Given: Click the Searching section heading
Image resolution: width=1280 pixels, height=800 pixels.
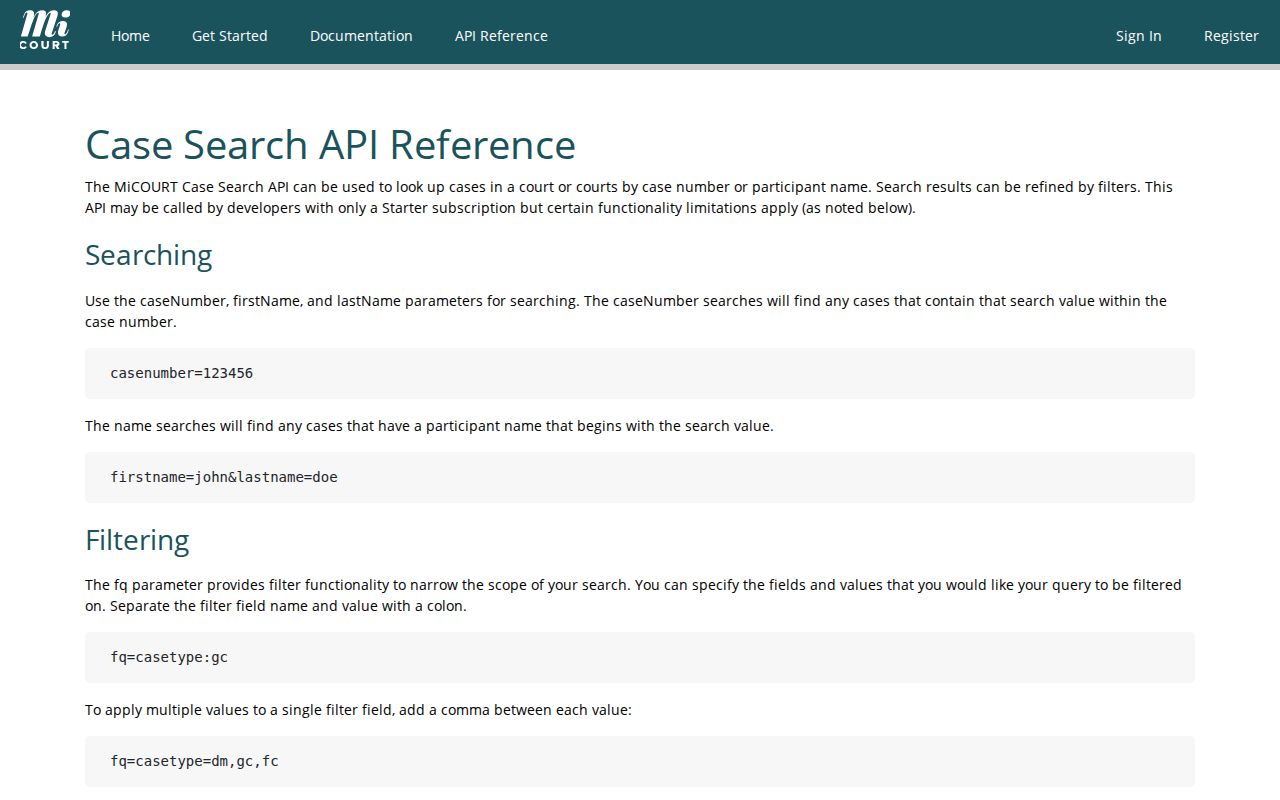Looking at the screenshot, I should (148, 255).
